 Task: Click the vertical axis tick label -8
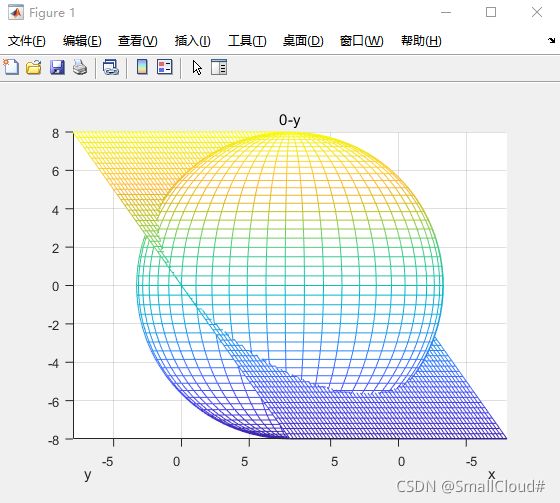pos(54,440)
